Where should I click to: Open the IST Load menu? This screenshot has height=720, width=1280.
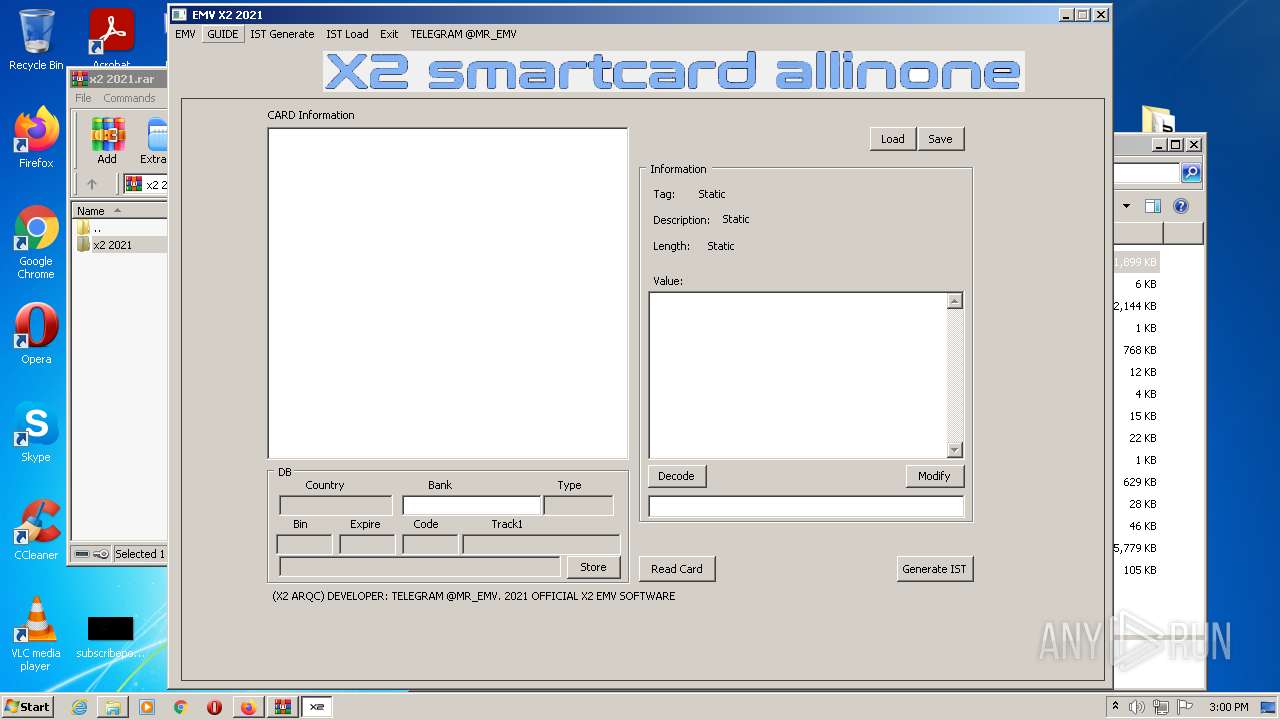[347, 34]
